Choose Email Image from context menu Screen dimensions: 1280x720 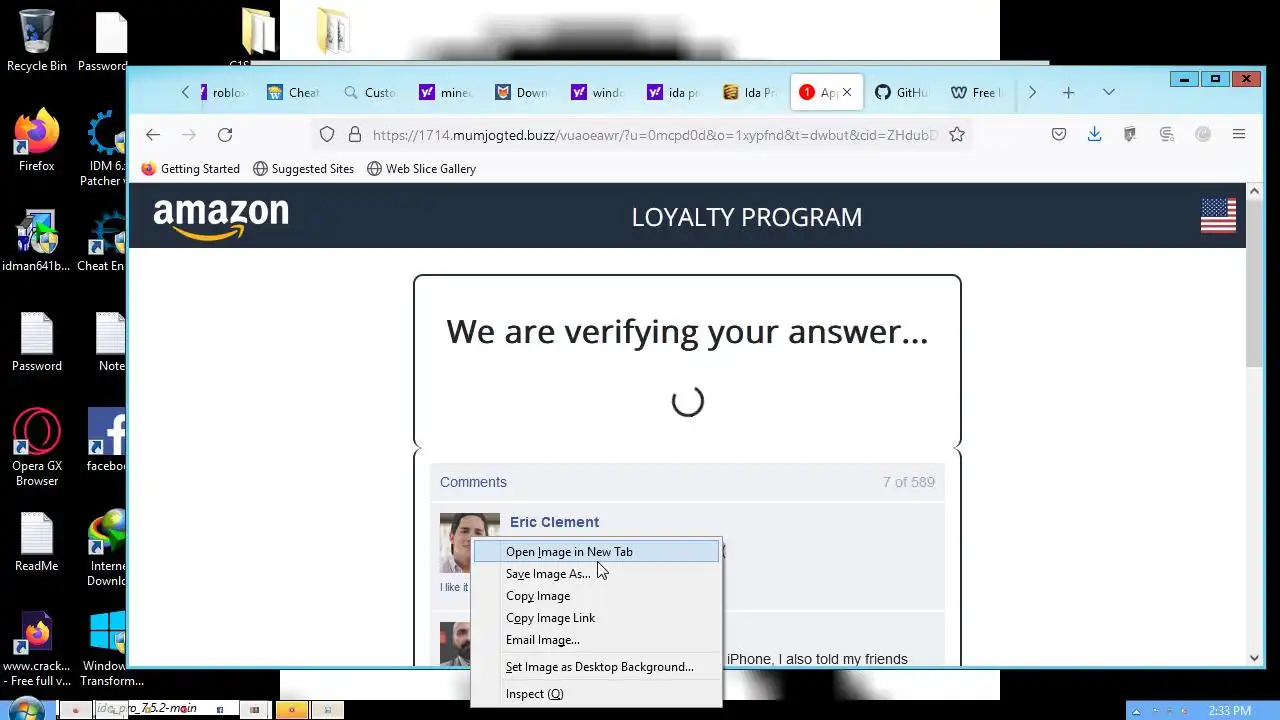pos(596,640)
